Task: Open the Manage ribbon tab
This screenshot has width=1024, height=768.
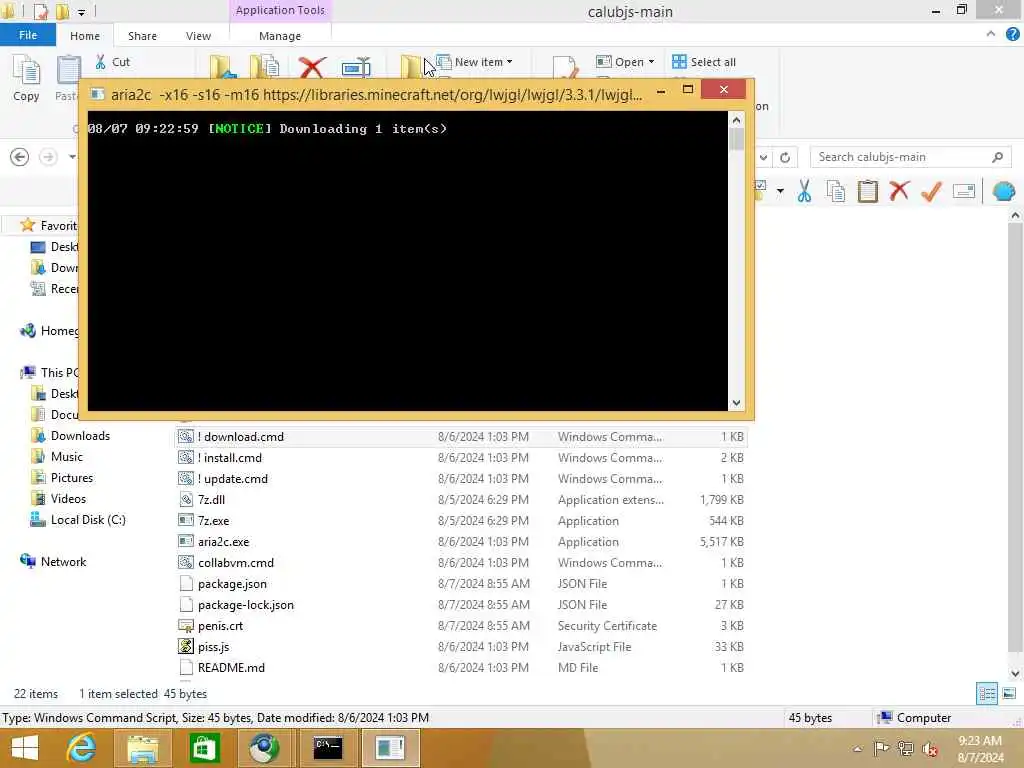Action: [x=280, y=36]
